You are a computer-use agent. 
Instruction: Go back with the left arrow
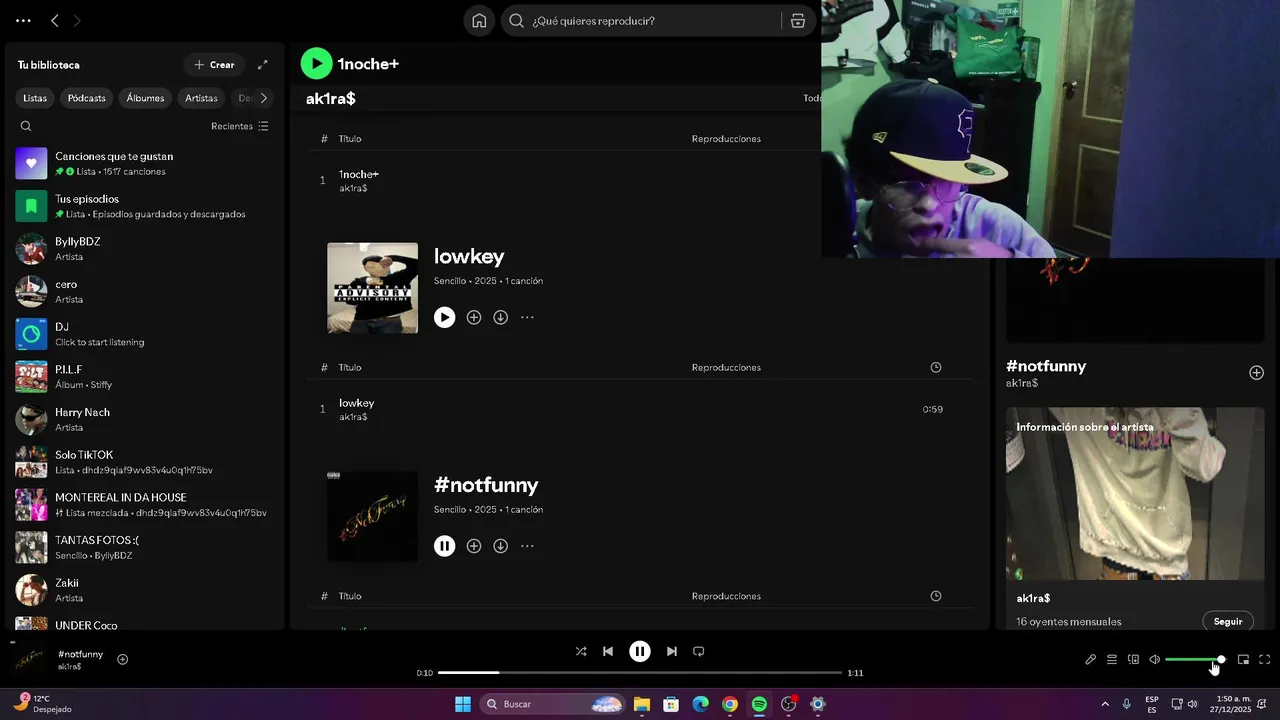pos(55,20)
